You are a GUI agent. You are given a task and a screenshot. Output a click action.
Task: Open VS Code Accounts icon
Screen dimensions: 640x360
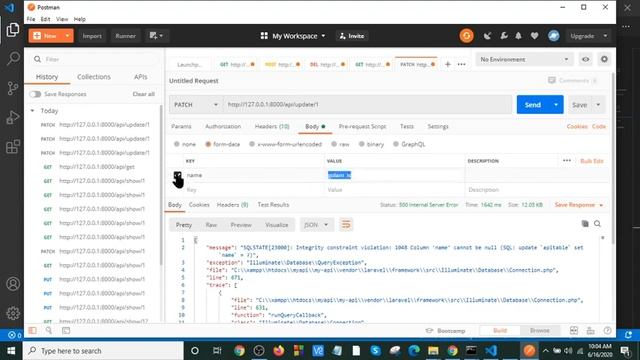click(13, 284)
